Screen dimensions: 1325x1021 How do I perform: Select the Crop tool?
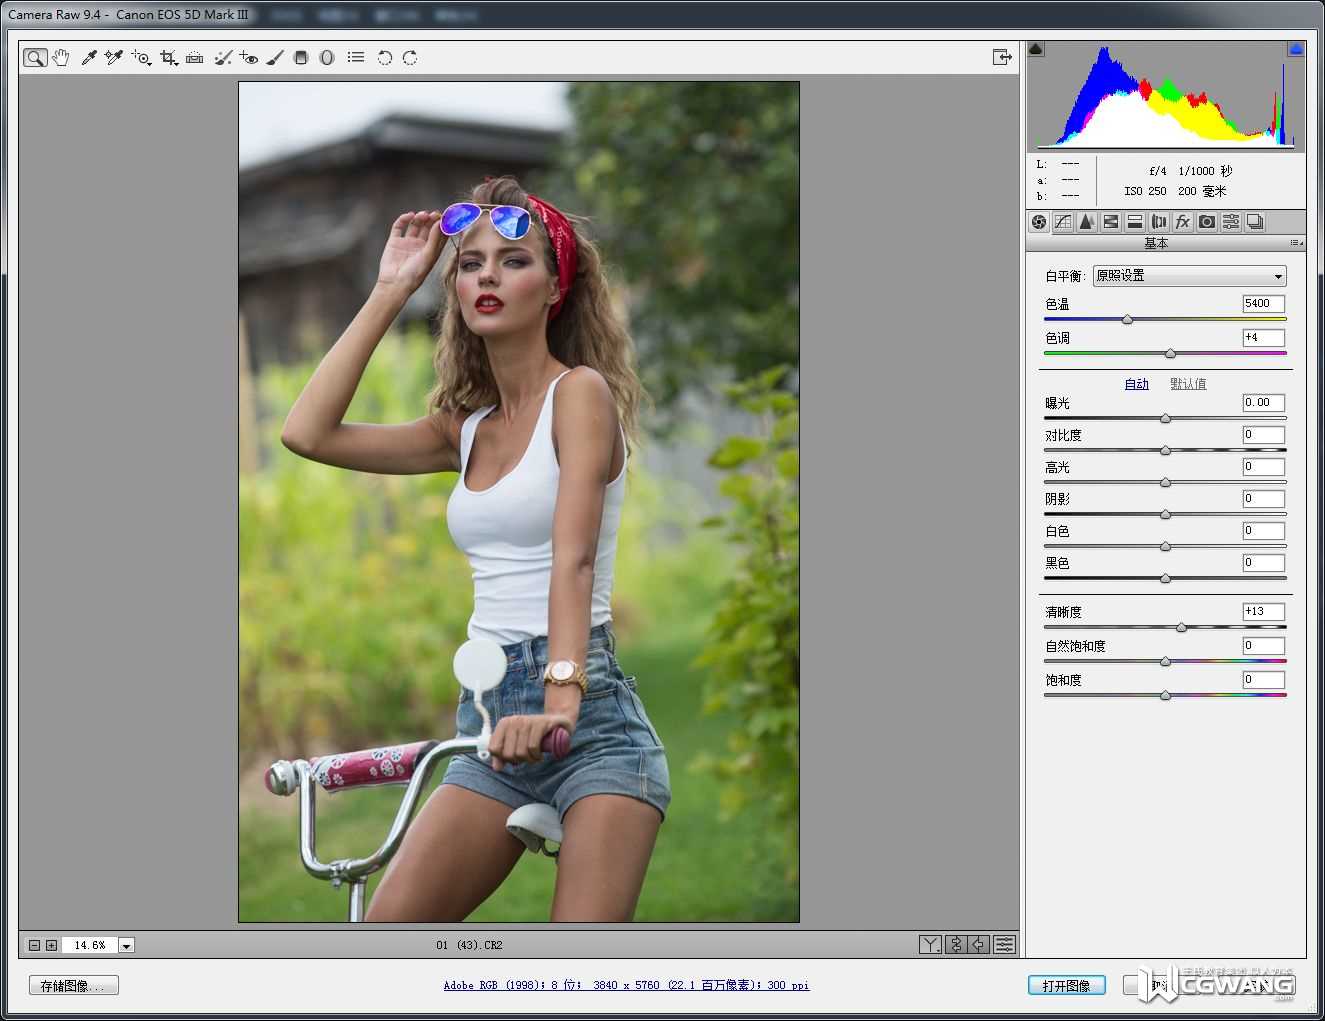tap(168, 58)
